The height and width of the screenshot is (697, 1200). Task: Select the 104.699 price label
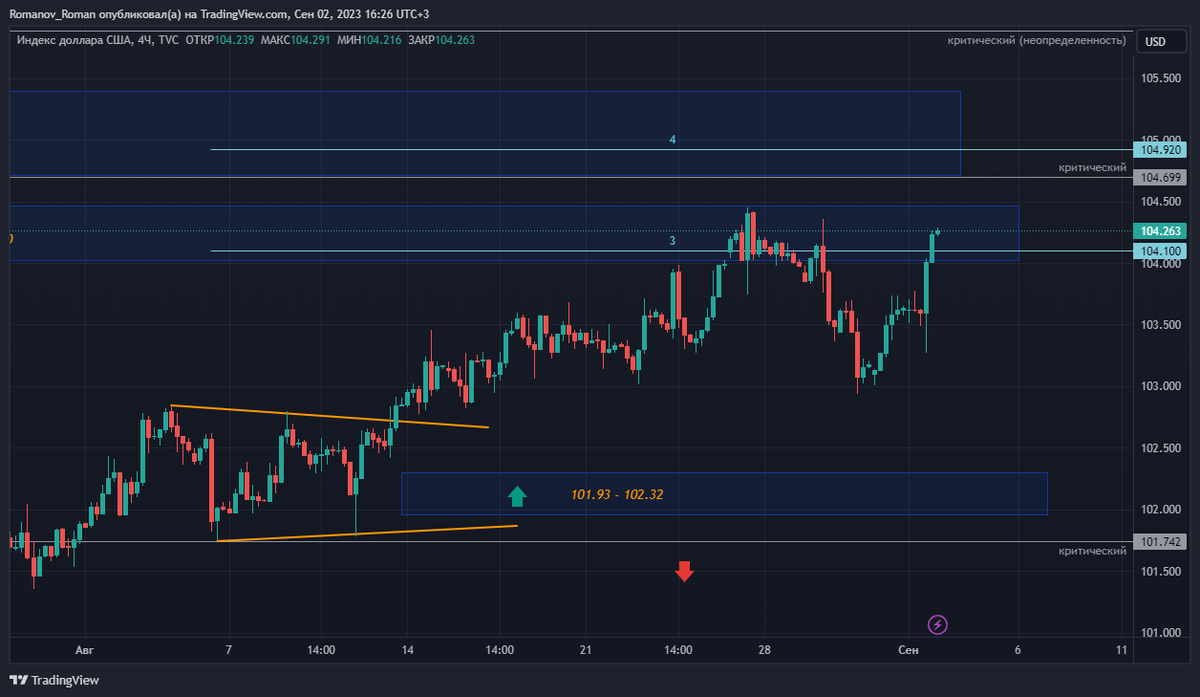(x=1158, y=177)
